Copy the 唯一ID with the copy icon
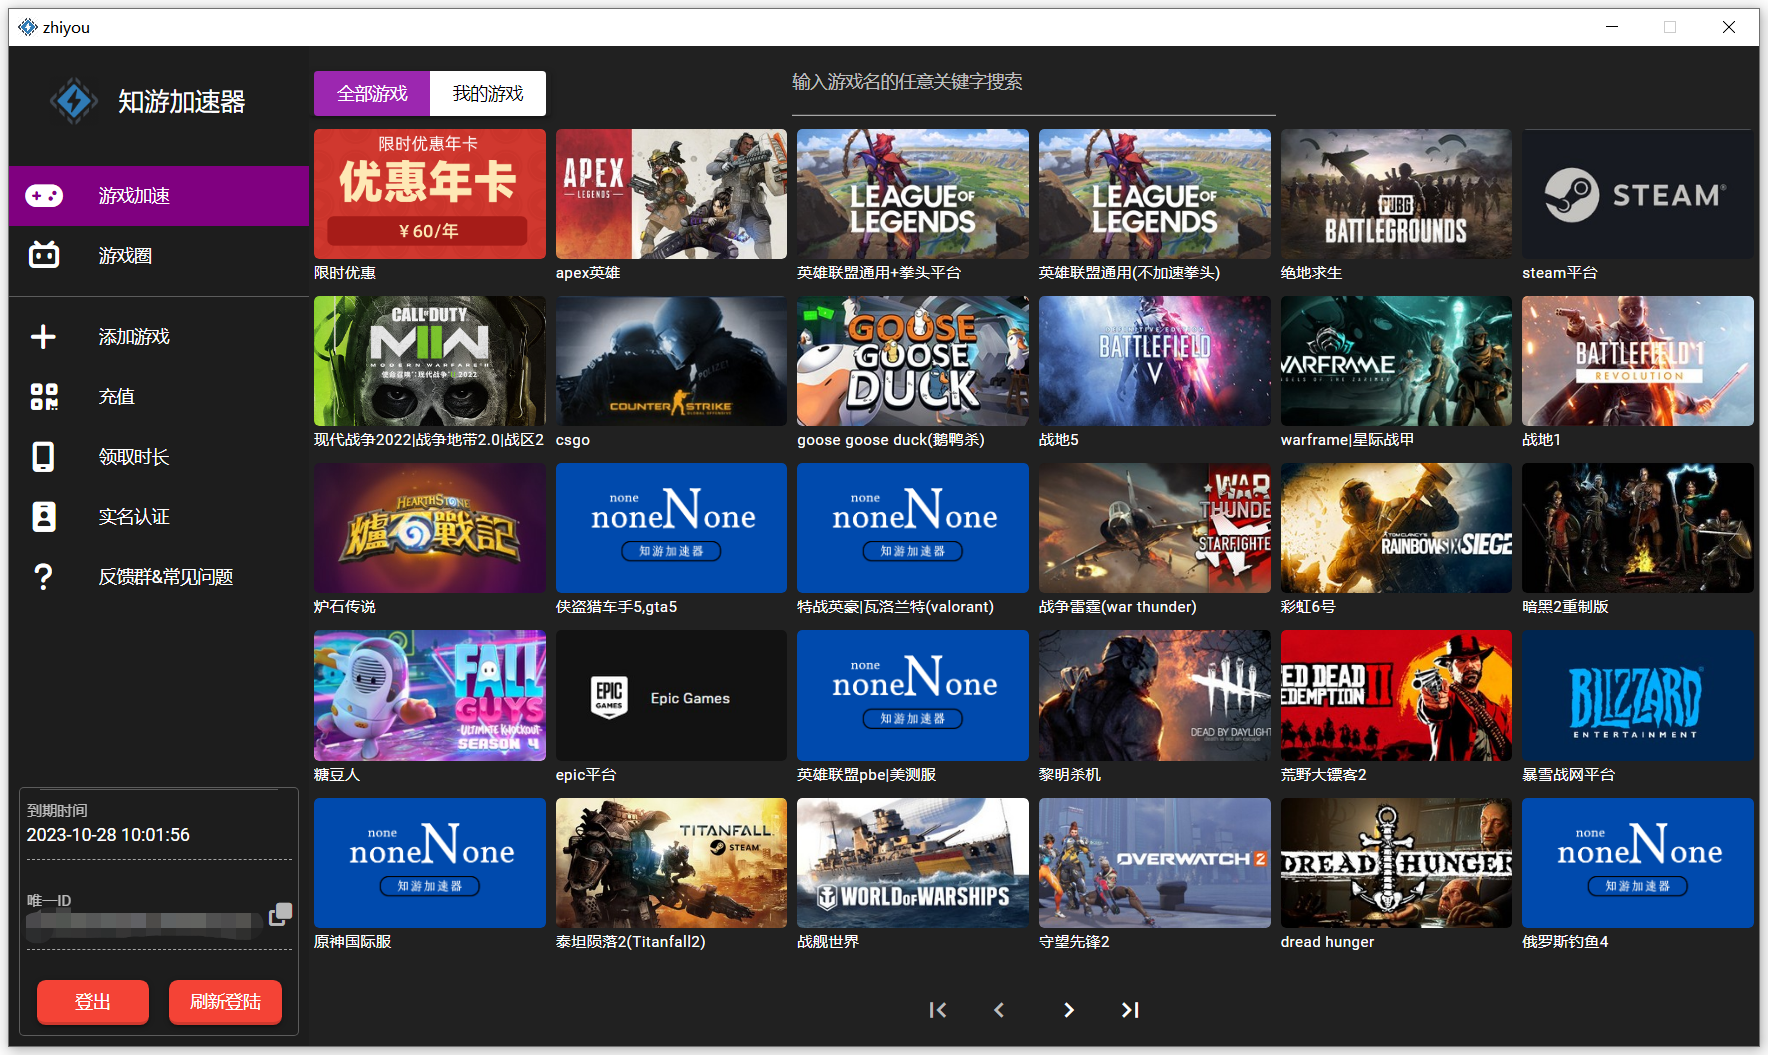 280,914
